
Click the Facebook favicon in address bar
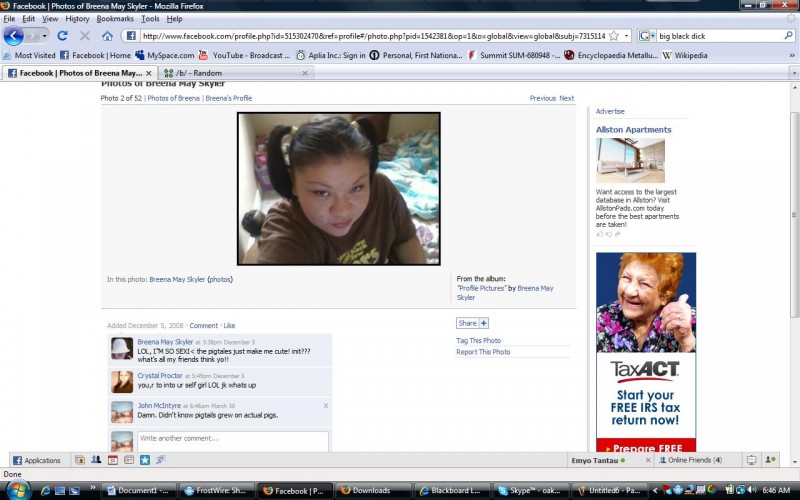131,36
